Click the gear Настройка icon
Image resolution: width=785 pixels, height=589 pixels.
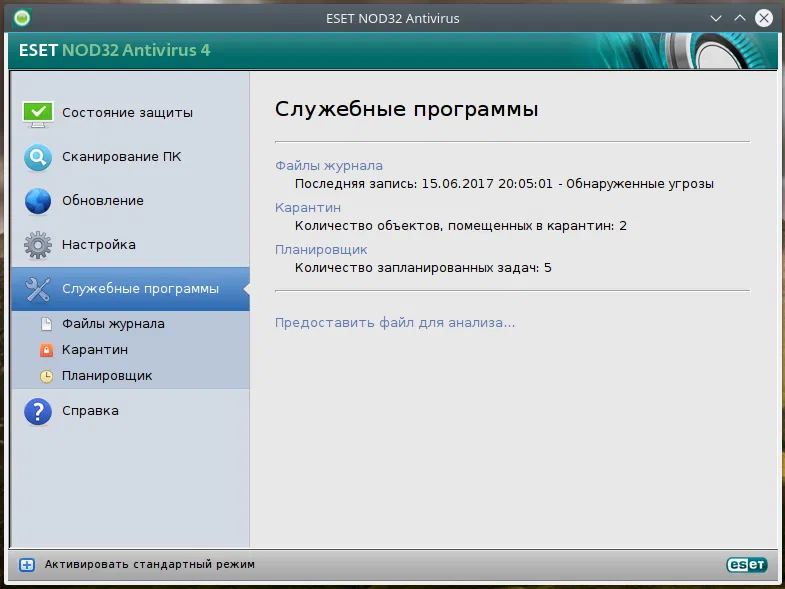click(x=38, y=245)
